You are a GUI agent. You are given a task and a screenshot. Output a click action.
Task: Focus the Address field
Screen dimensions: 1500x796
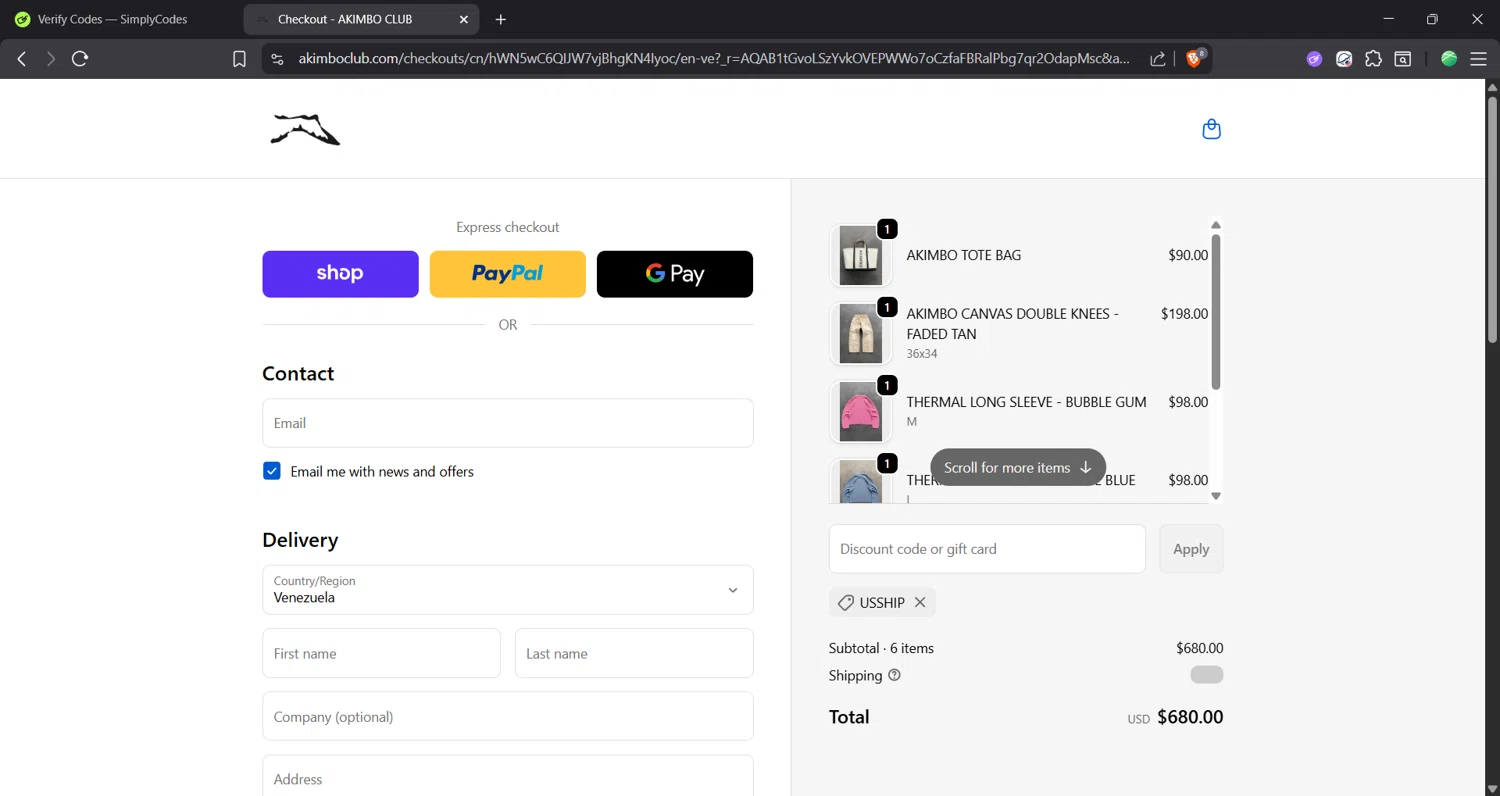point(507,776)
